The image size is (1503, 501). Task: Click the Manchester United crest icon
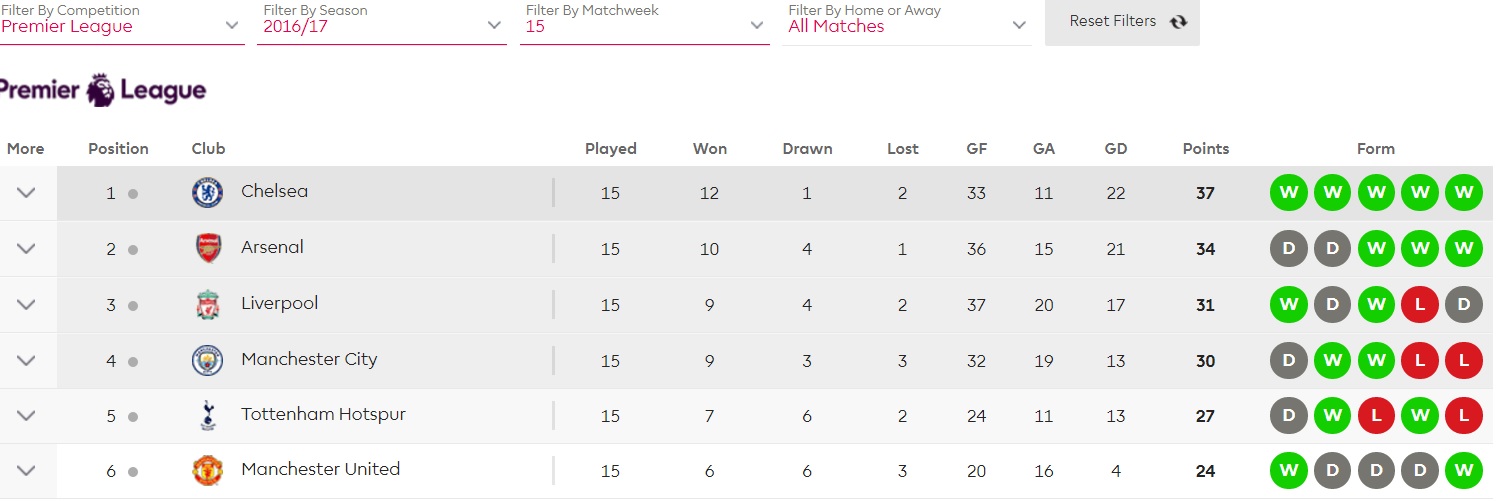[208, 471]
